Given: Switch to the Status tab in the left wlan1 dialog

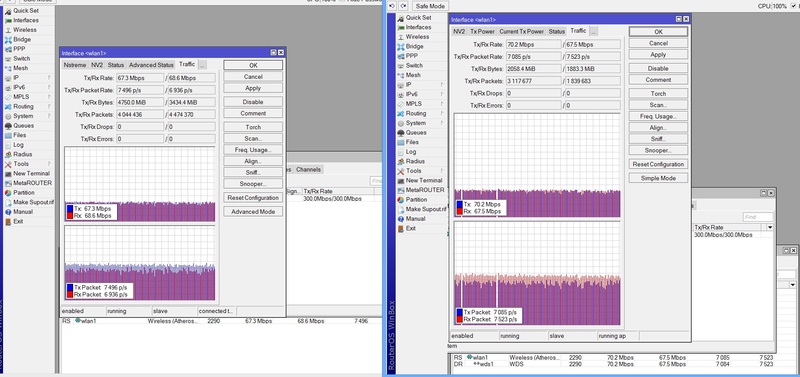Looking at the screenshot, I should pos(116,65).
